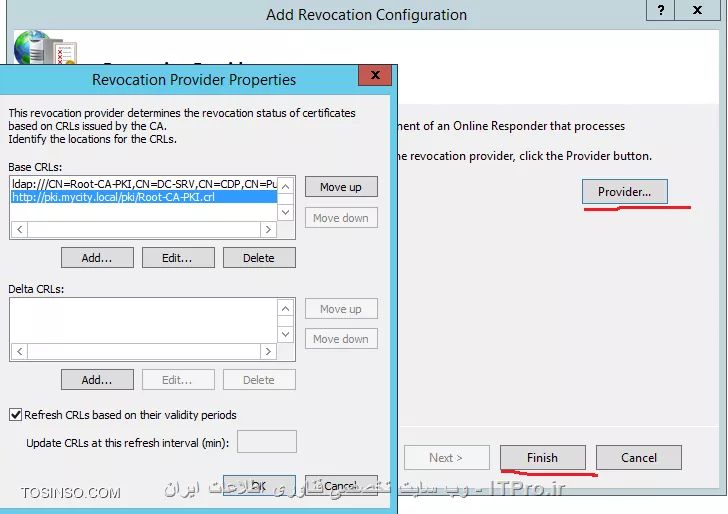Screen dimensions: 728x514
Task: Cancel the Add Revocation Configuration wizard
Action: click(638, 458)
